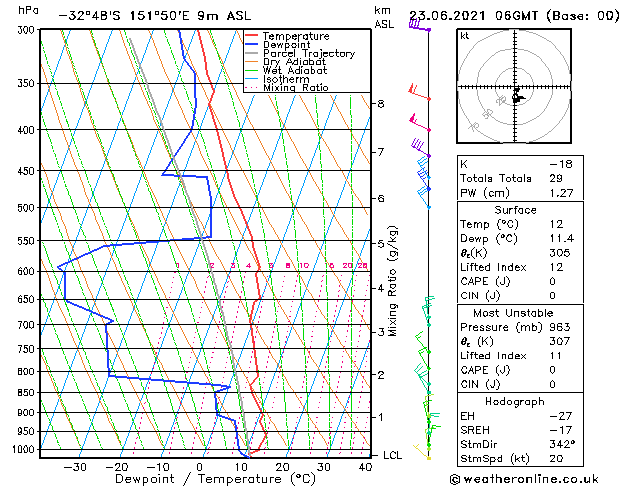Click the 8 km height axis label
Viewport: 629px width, 486px height.
[x=380, y=104]
